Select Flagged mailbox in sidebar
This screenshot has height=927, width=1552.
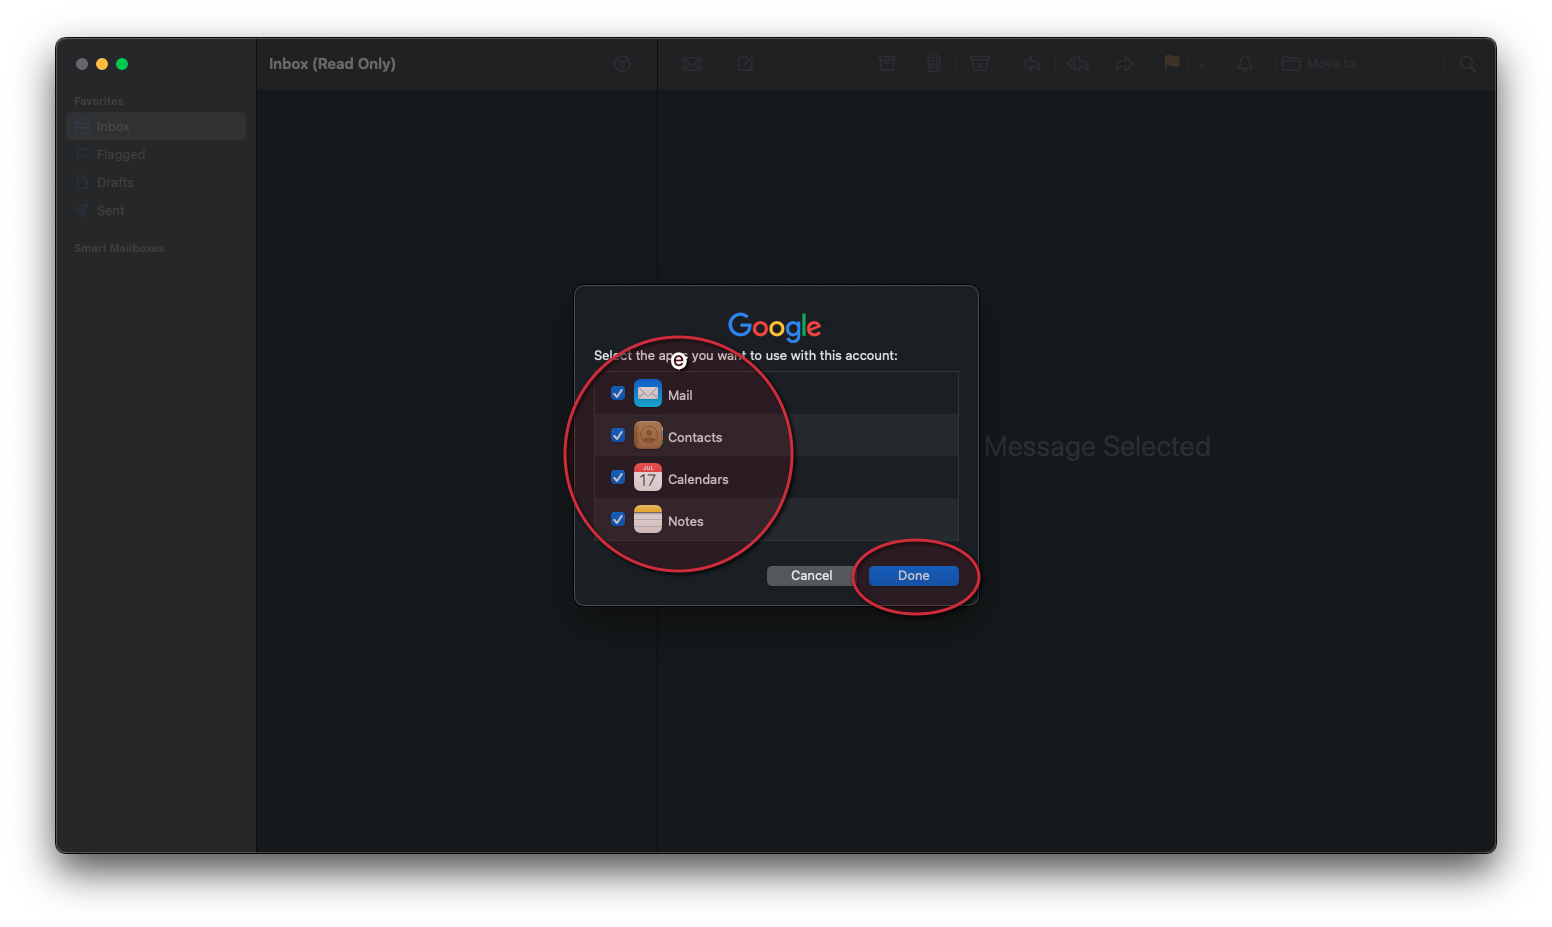tap(156, 154)
